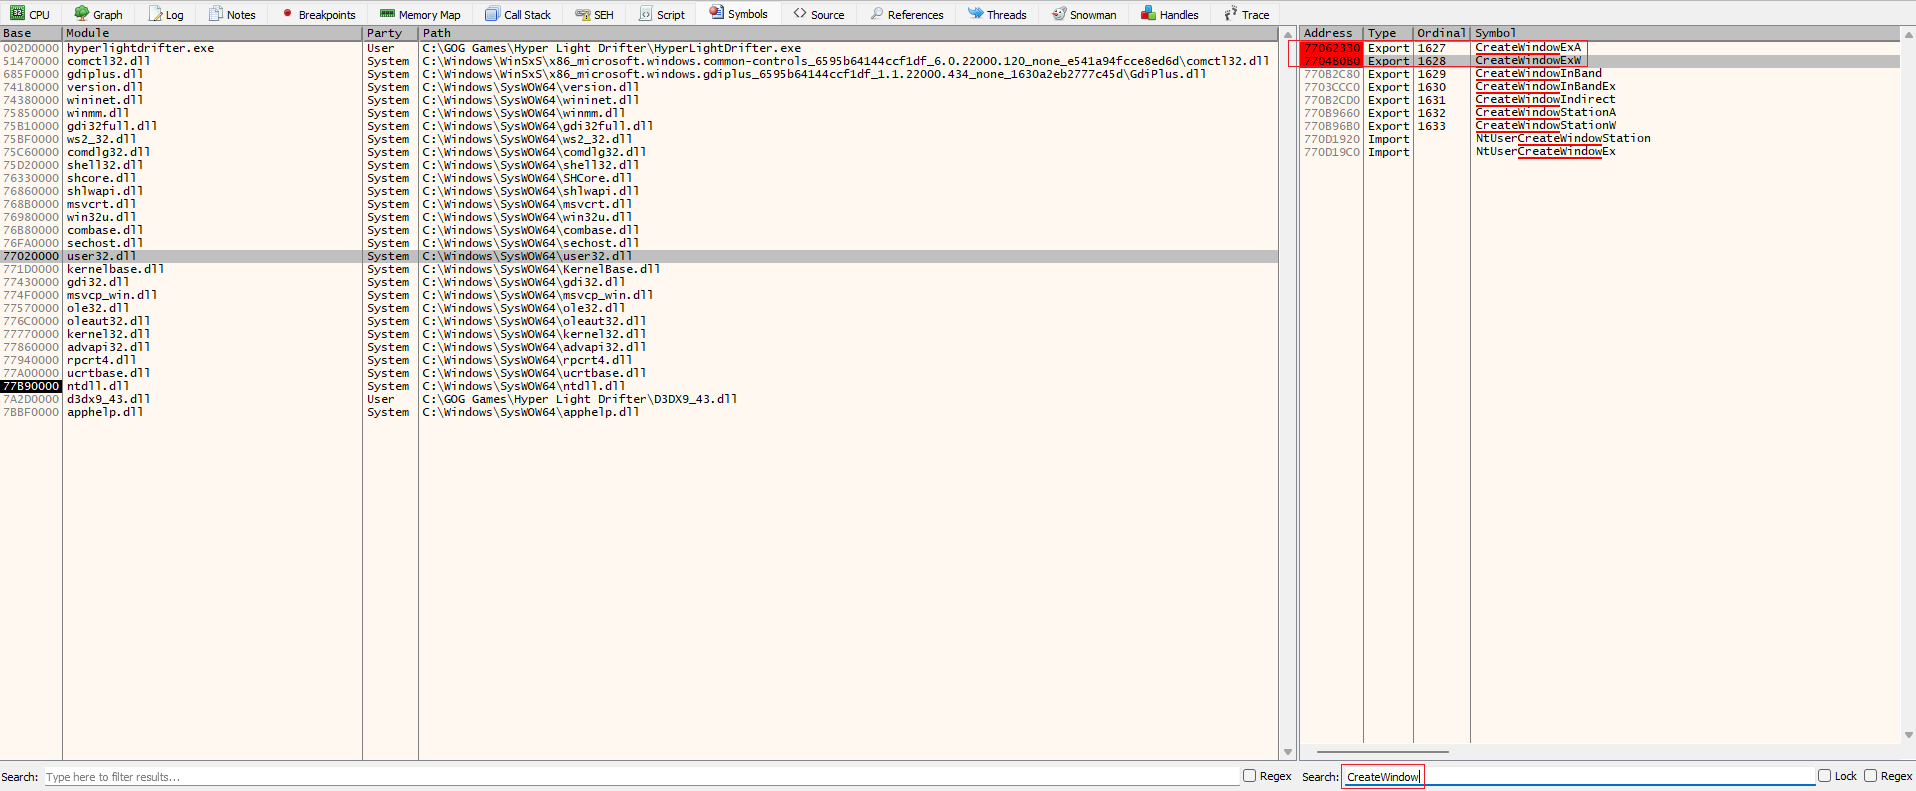
Task: Enable Regex for symbol search
Action: [x=1870, y=776]
